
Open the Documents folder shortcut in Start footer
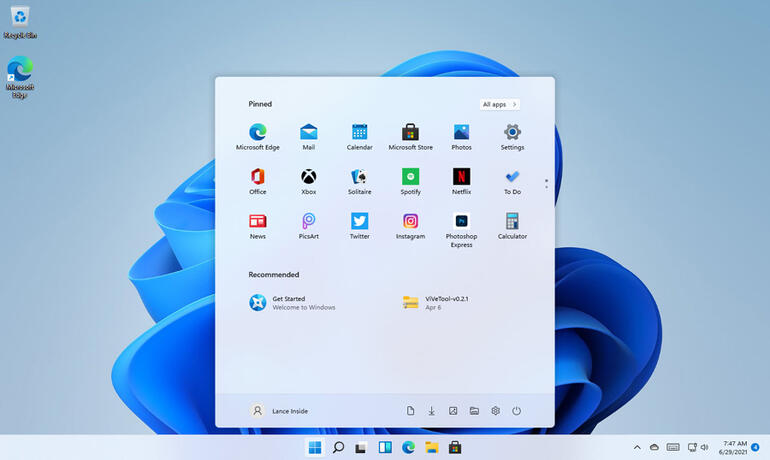tap(410, 411)
